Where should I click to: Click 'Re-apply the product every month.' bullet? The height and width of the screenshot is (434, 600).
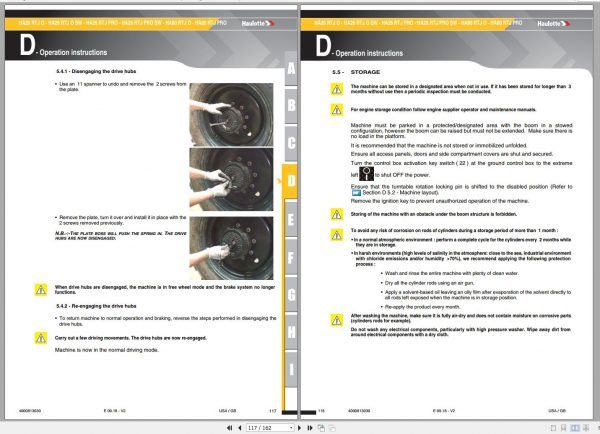(423, 307)
